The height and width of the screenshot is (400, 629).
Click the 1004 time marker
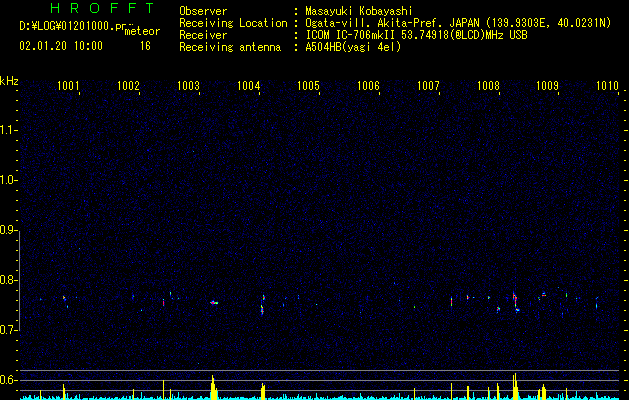pyautogui.click(x=248, y=86)
